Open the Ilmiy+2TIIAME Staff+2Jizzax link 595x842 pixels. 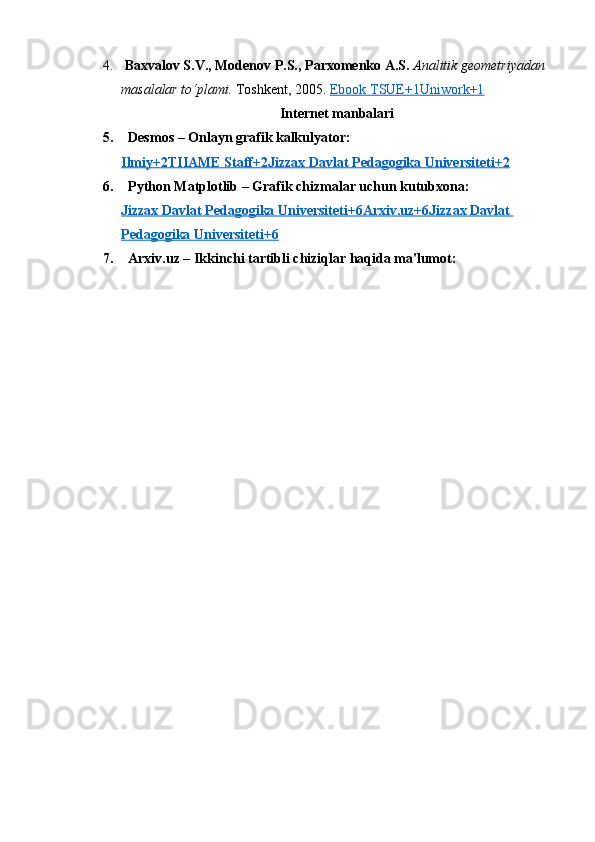click(x=315, y=162)
